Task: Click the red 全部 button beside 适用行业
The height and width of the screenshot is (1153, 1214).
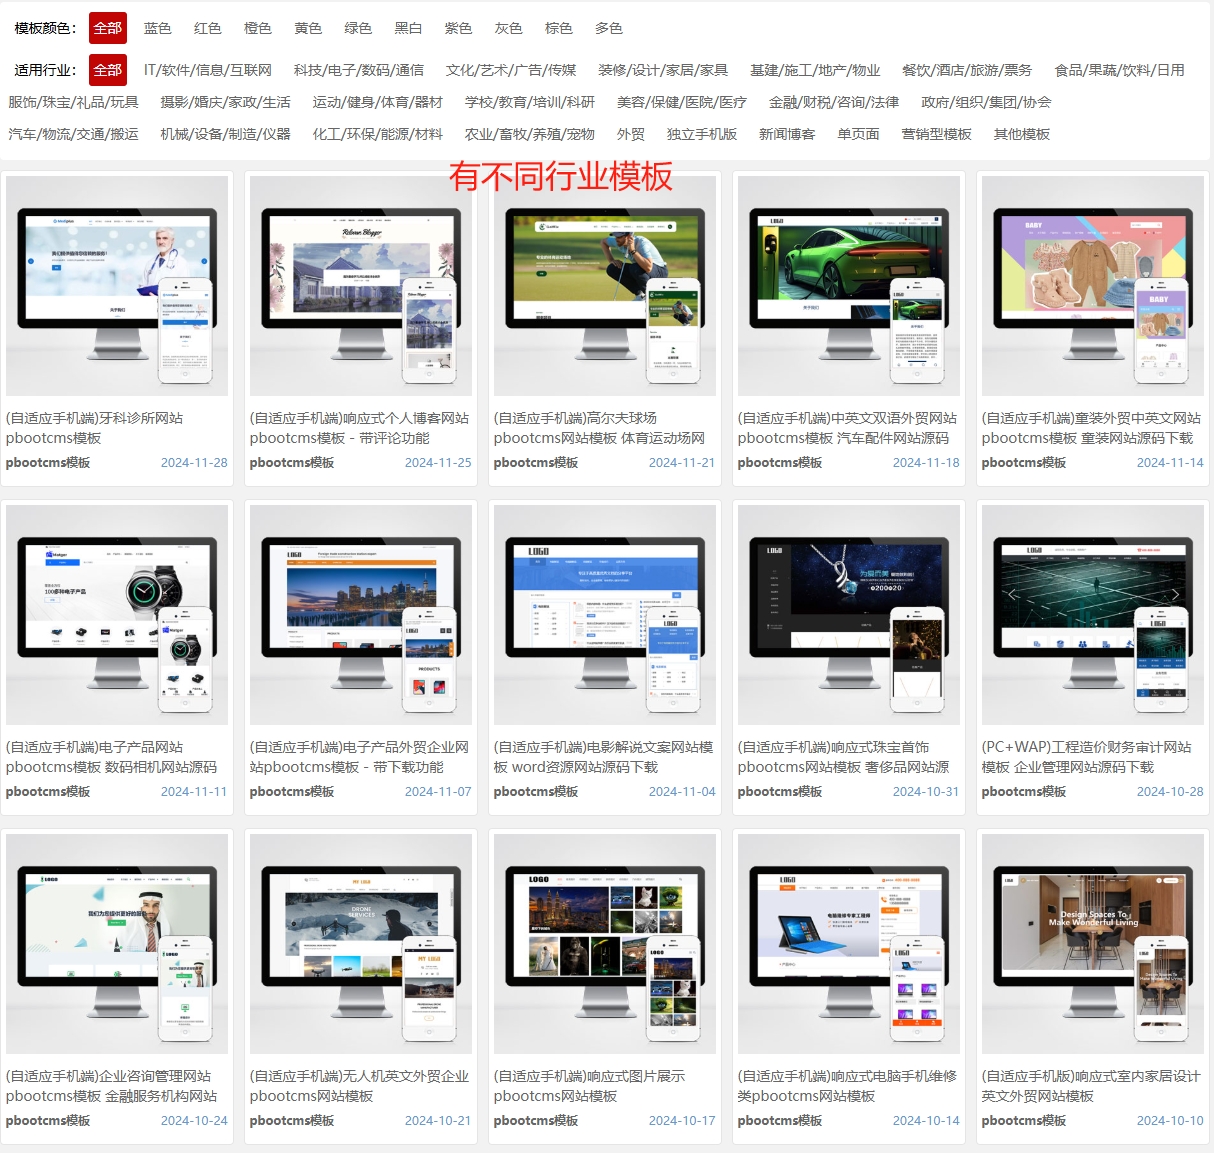Action: point(108,70)
